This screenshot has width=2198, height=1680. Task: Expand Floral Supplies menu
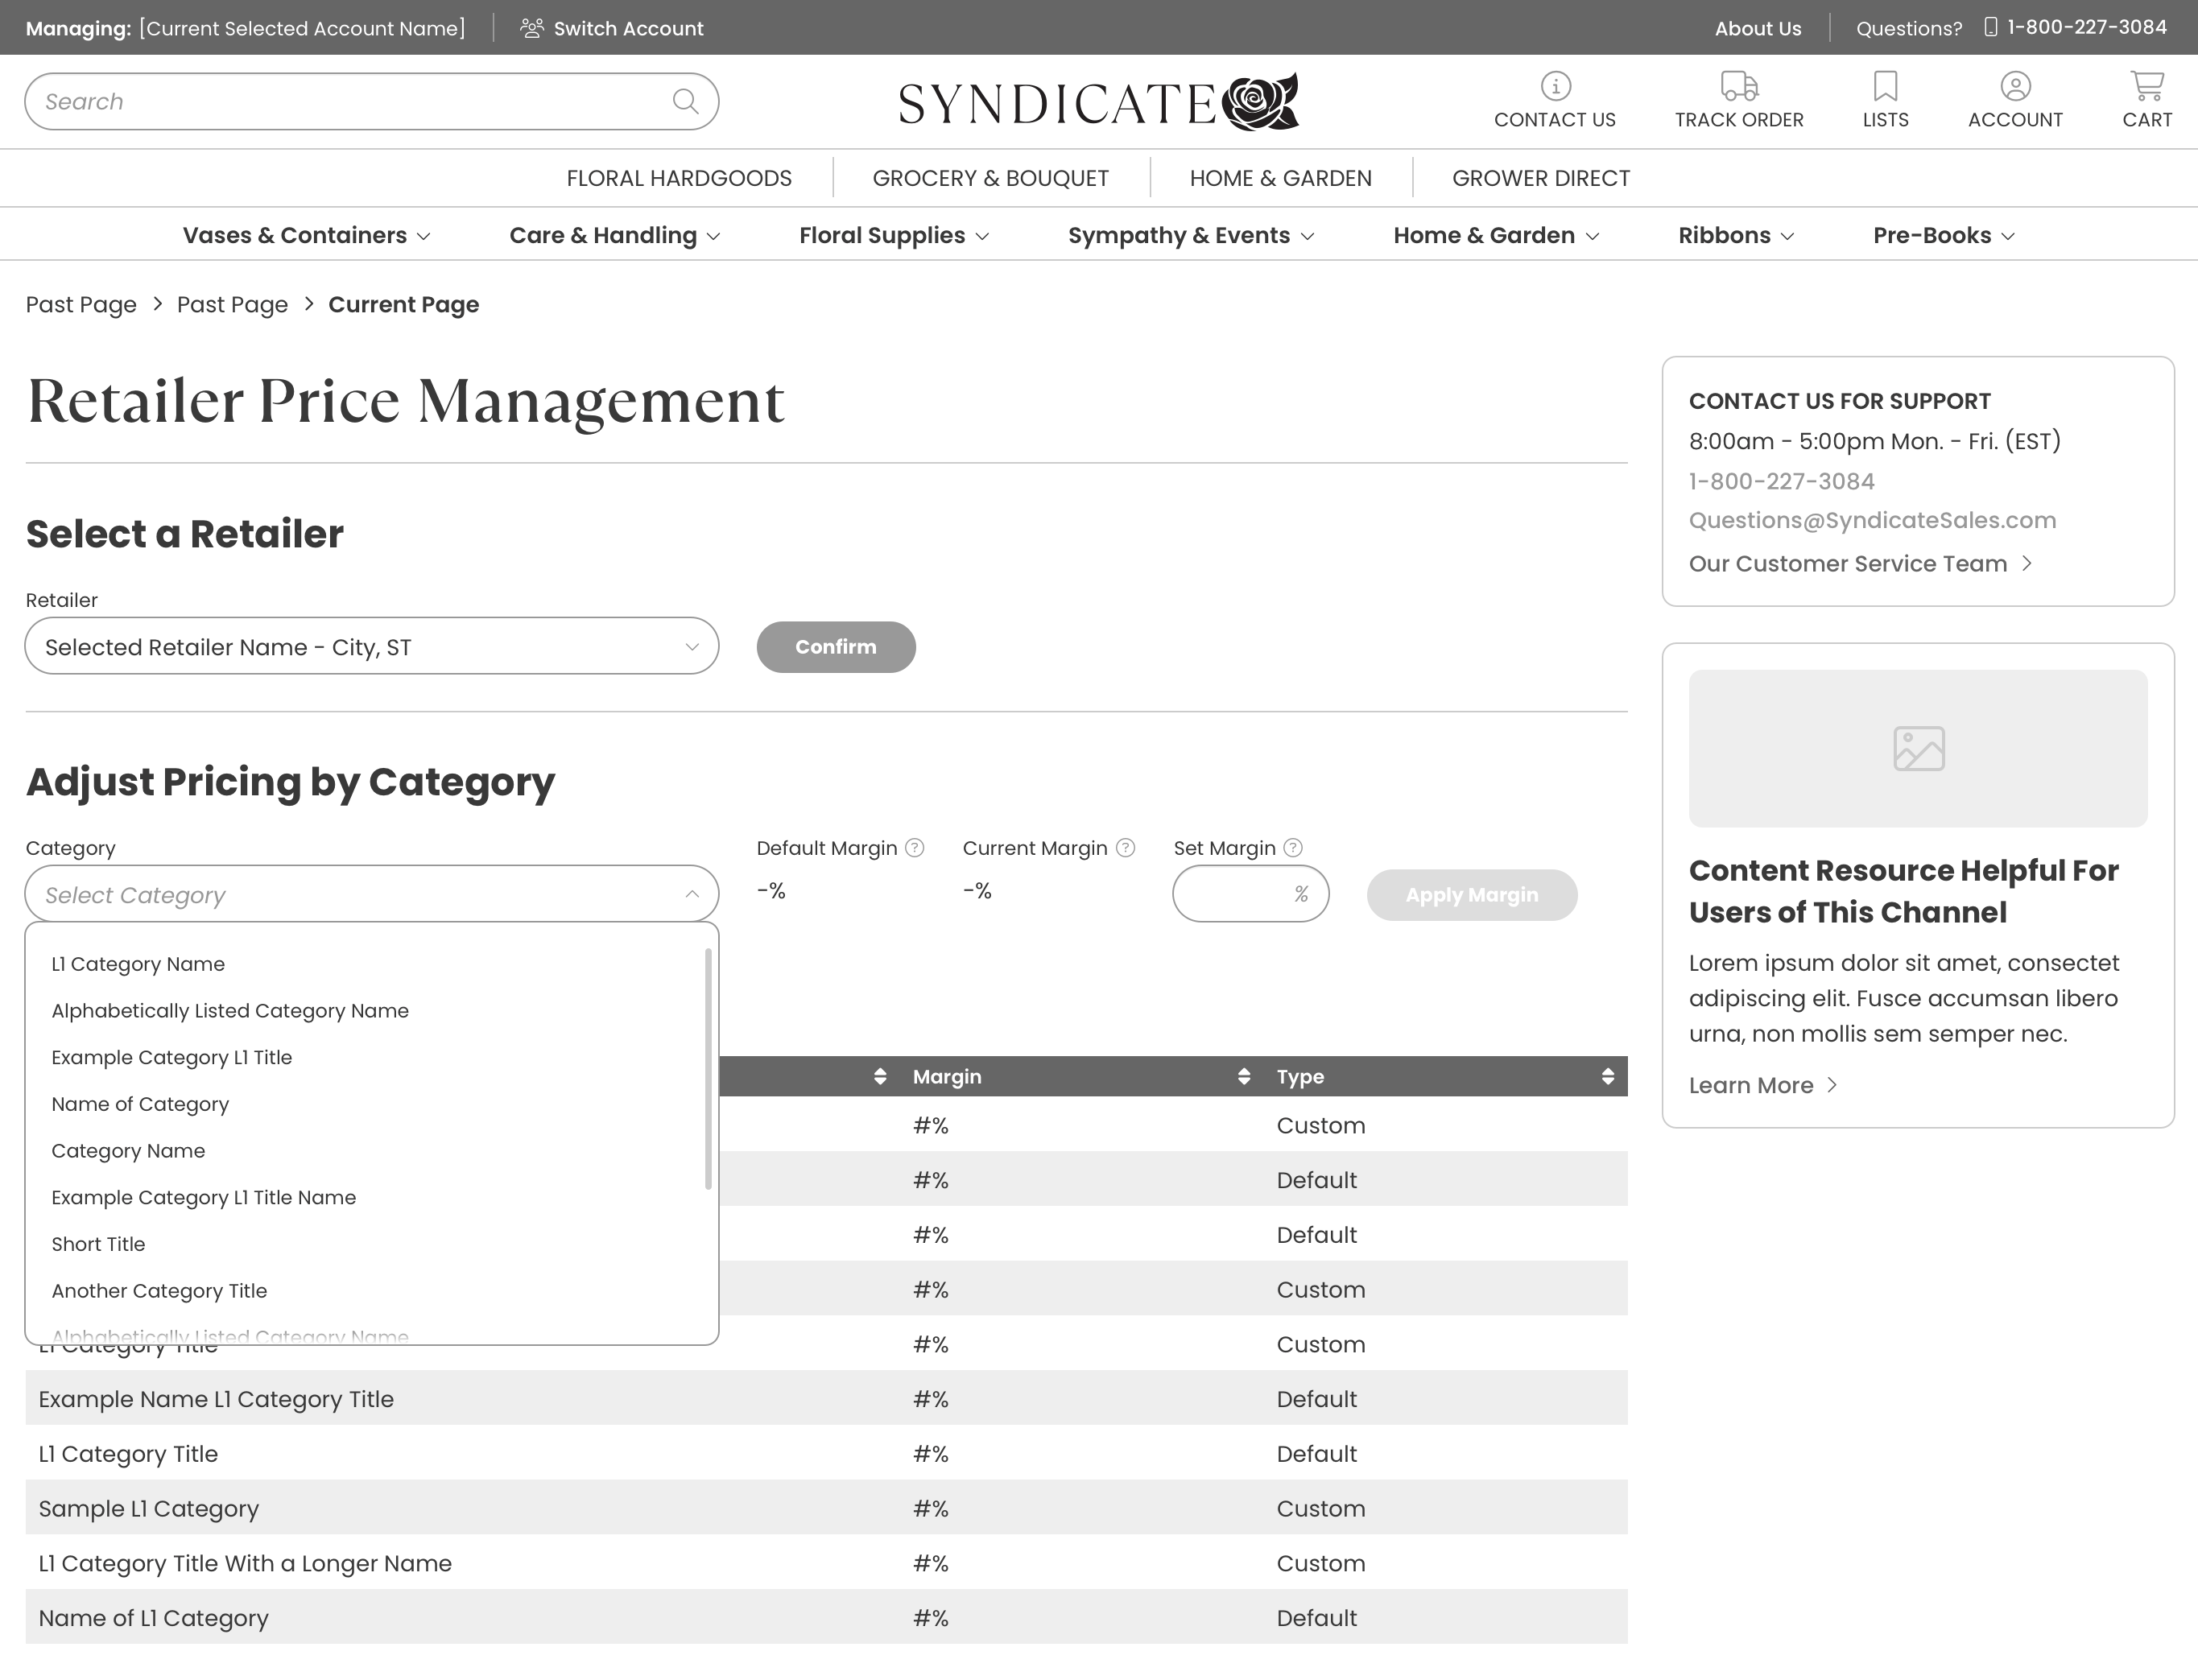(894, 235)
